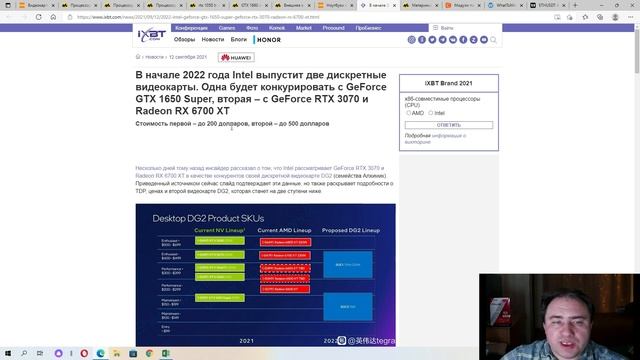The width and height of the screenshot is (640, 360).
Task: Click the address bar URL field
Action: pos(310,17)
